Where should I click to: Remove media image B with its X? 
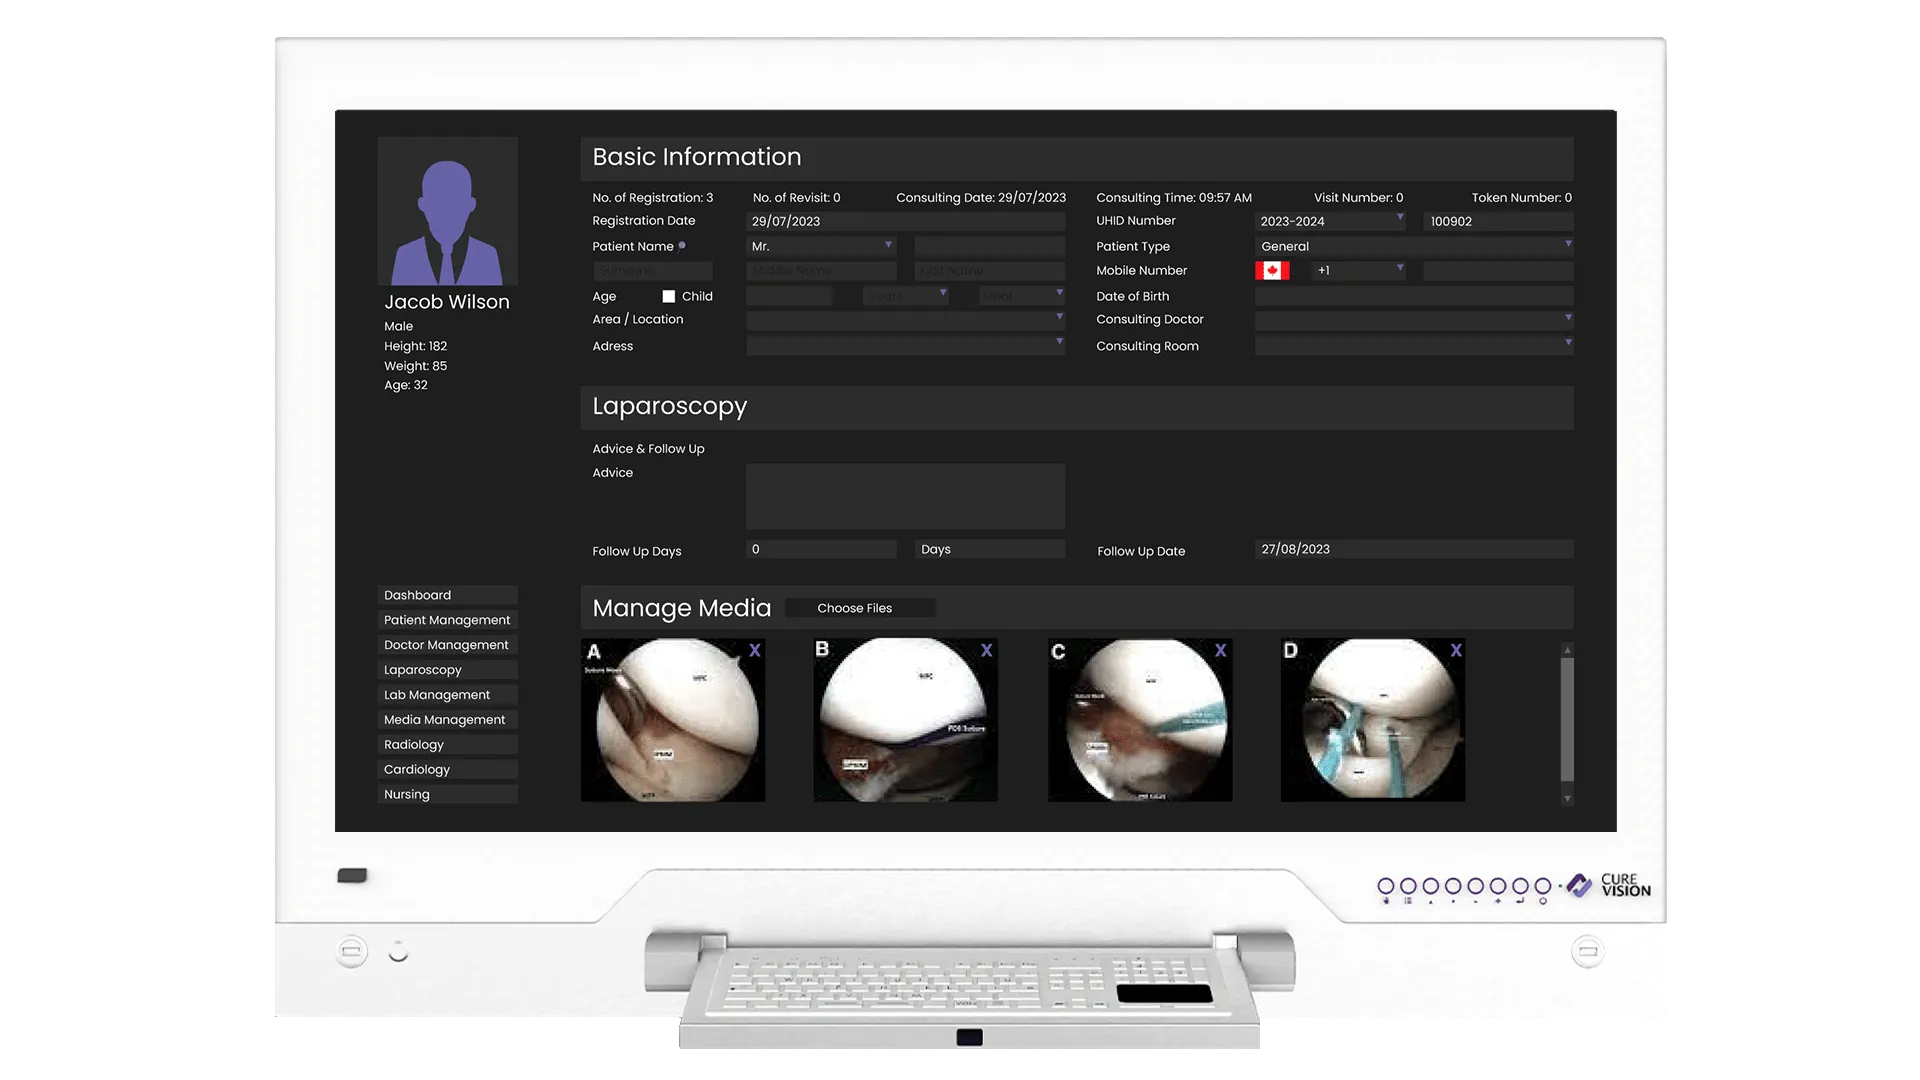coord(987,651)
